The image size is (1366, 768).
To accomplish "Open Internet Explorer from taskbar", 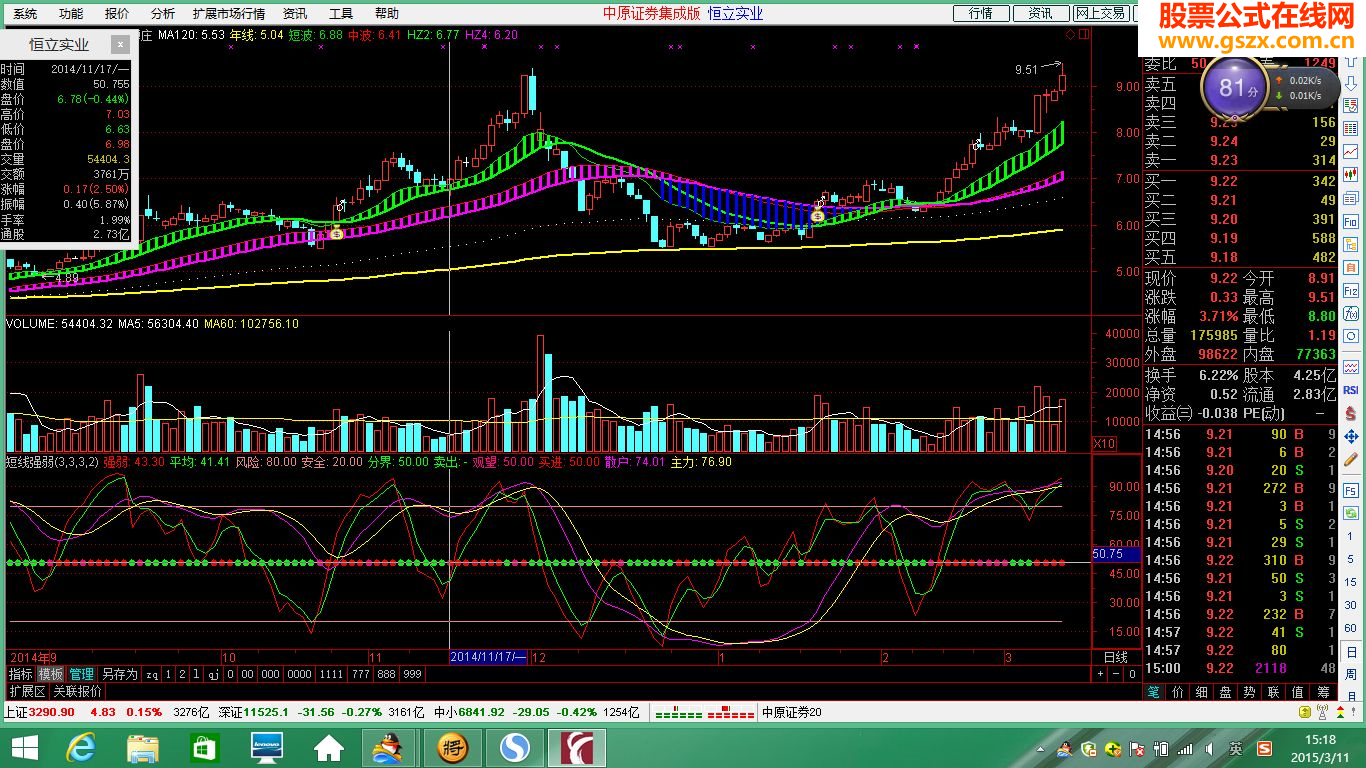I will 82,746.
